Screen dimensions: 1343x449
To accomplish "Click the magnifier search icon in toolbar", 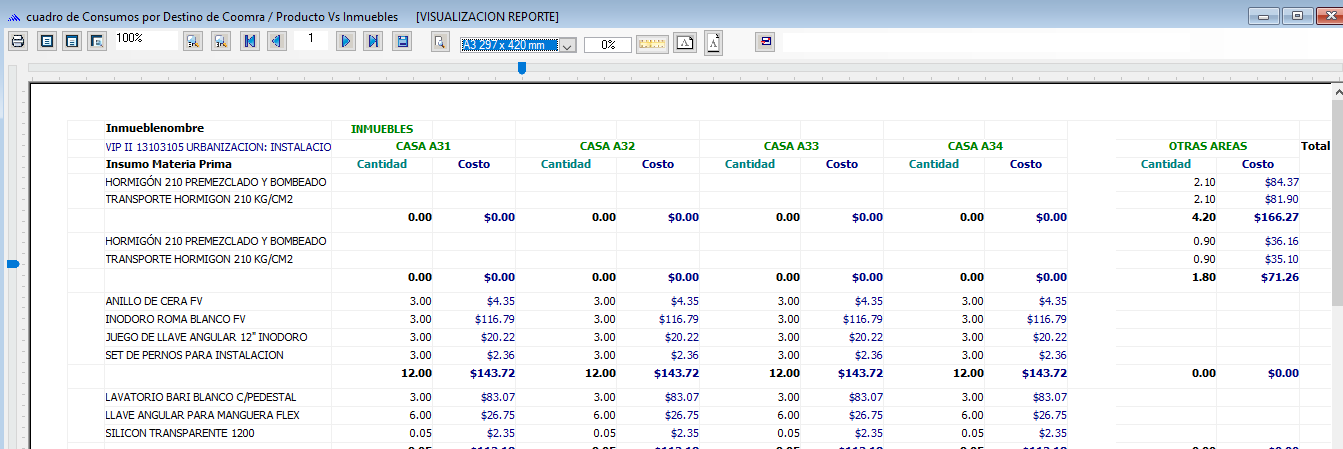I will coord(439,42).
